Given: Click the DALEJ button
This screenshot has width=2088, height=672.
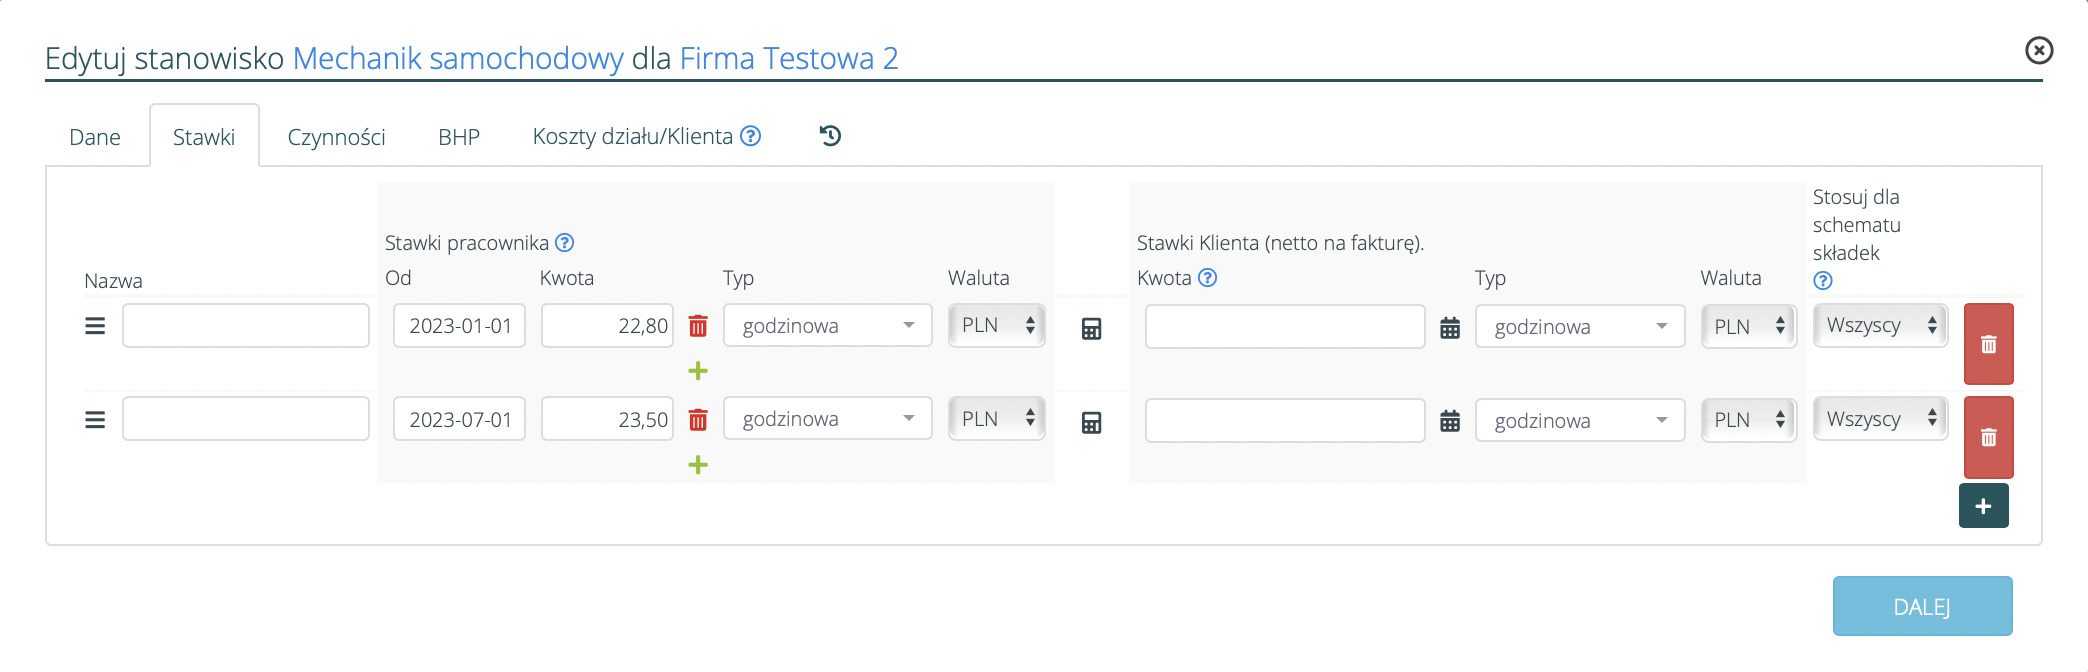Looking at the screenshot, I should coord(1921,606).
